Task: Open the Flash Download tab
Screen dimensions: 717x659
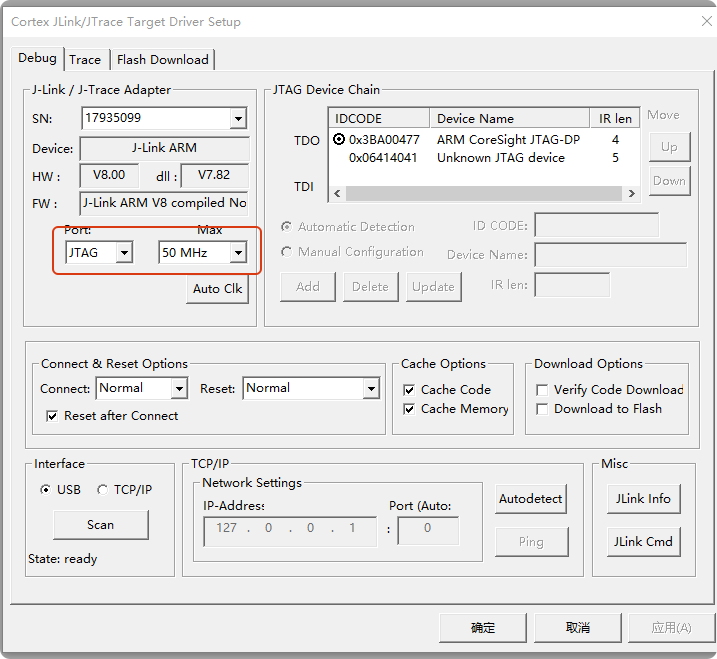Action: 162,59
